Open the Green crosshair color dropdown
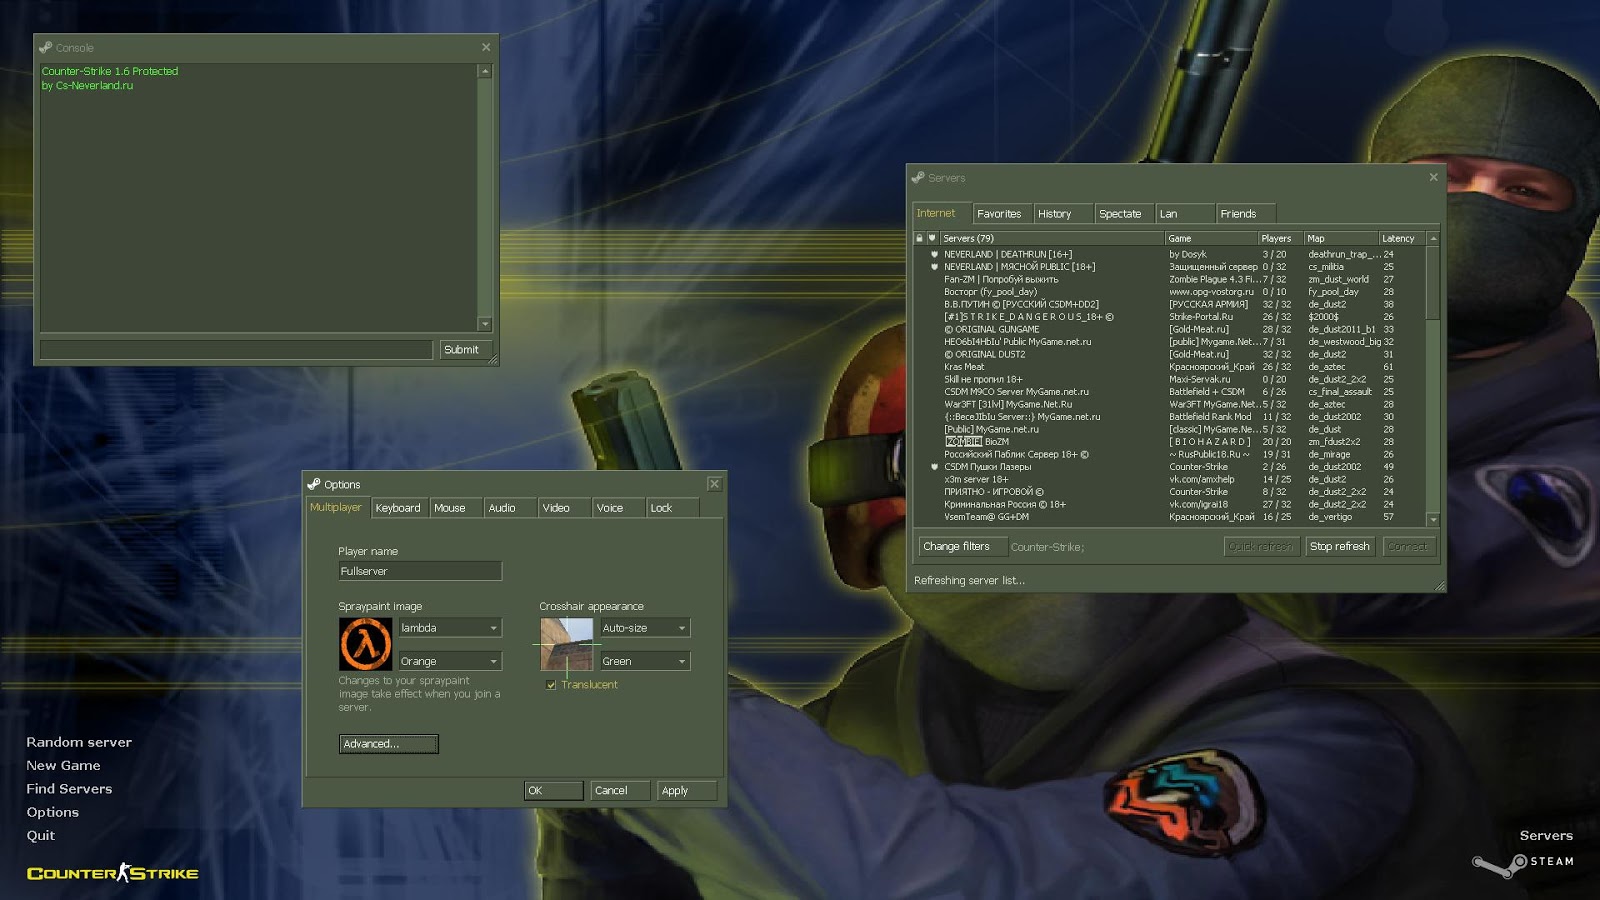This screenshot has width=1600, height=900. [x=645, y=661]
